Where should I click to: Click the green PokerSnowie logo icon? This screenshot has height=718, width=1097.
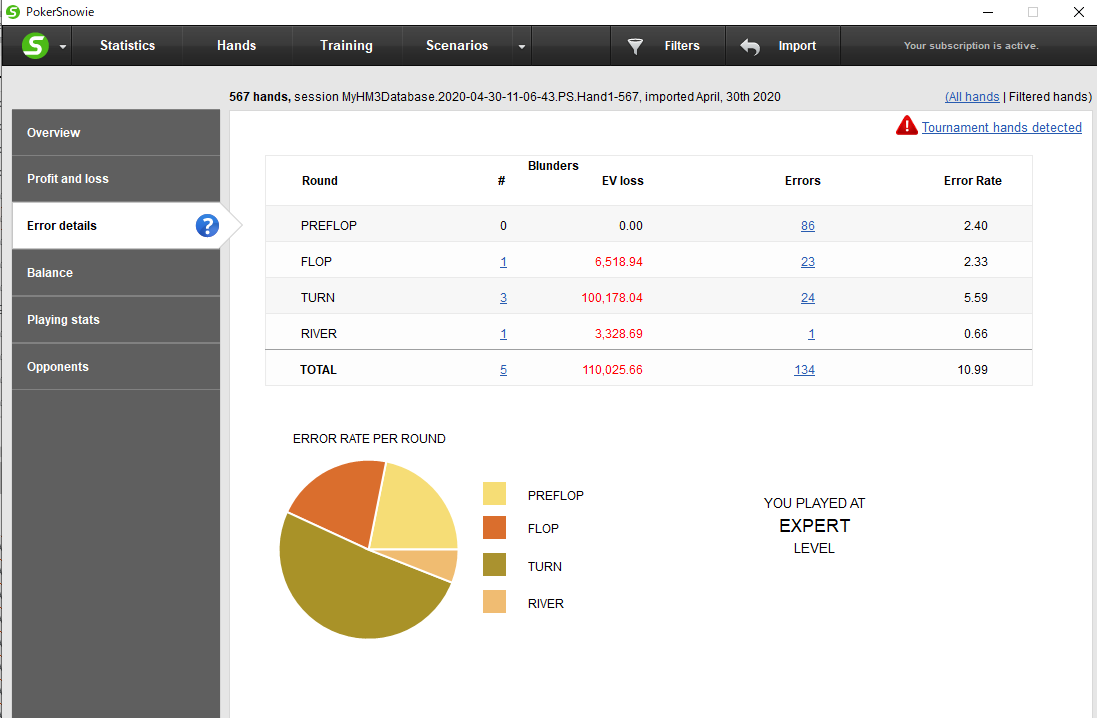coord(35,45)
